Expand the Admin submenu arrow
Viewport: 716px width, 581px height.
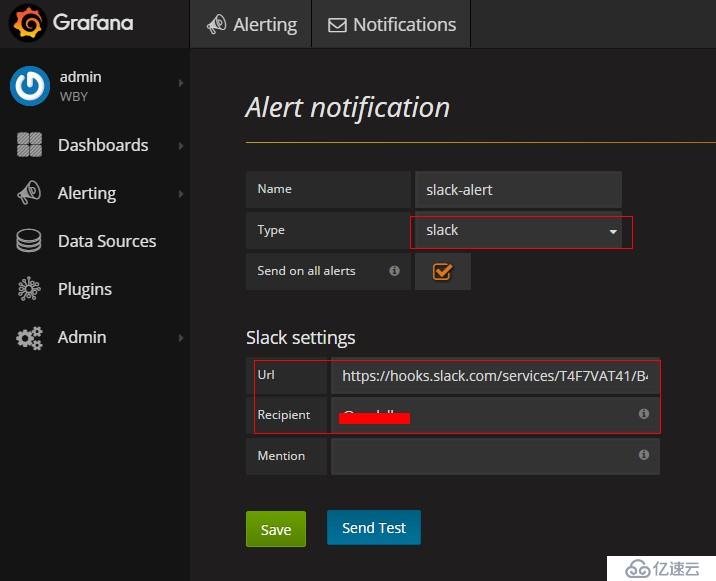(x=181, y=338)
